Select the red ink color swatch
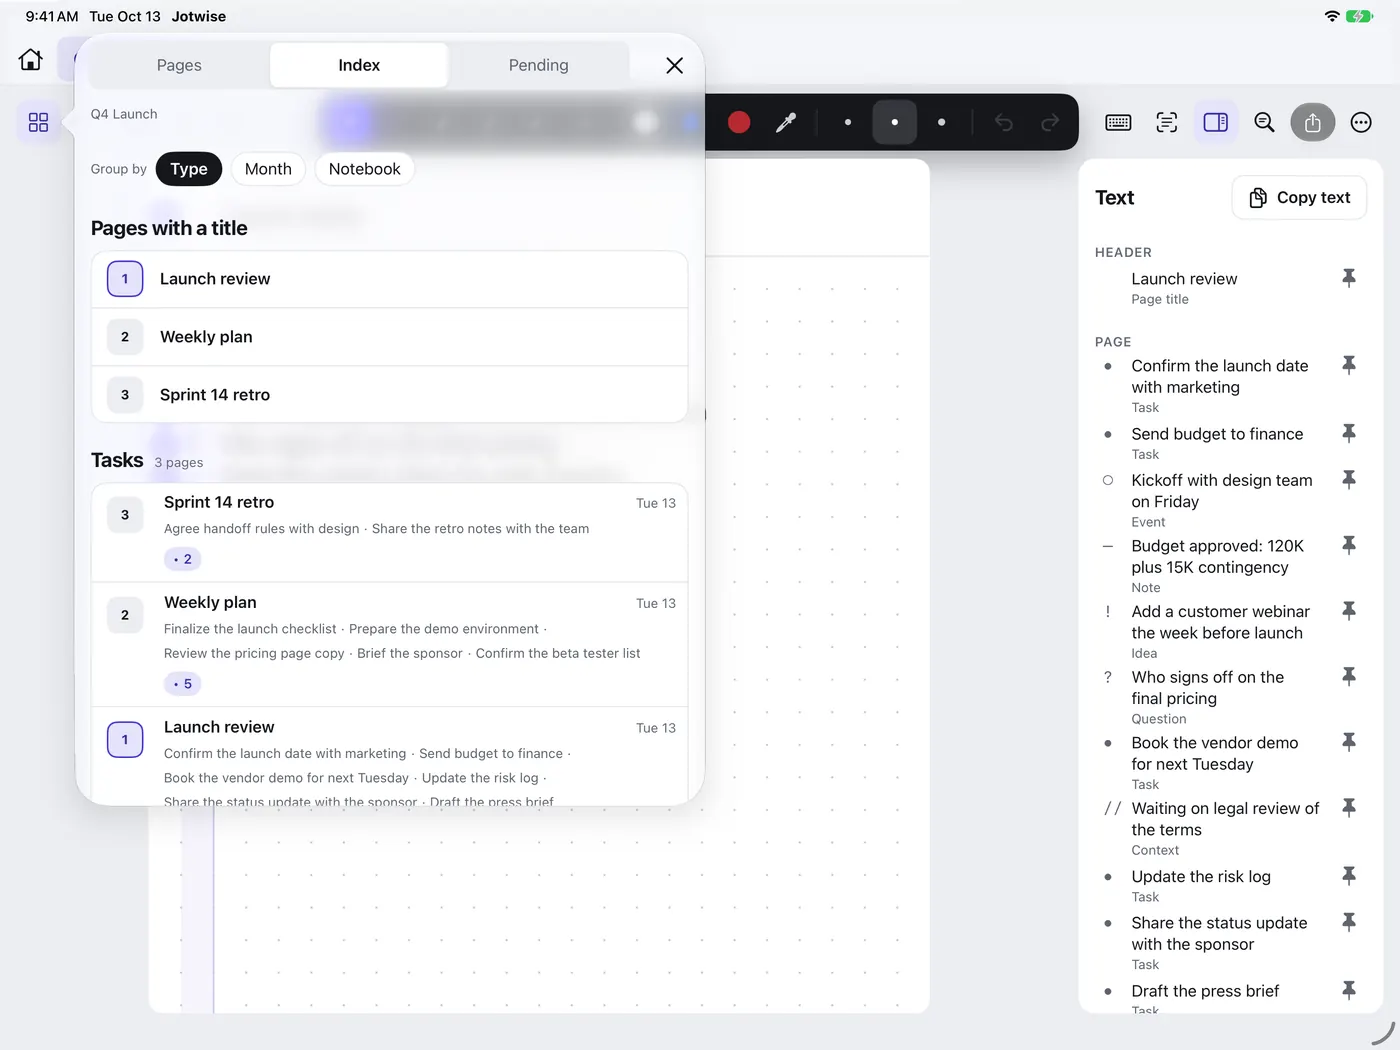The height and width of the screenshot is (1050, 1400). pyautogui.click(x=739, y=122)
